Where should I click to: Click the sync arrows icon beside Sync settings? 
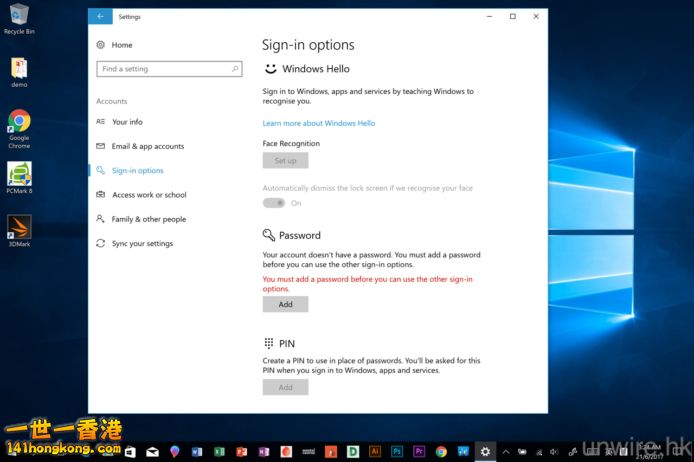tap(101, 243)
